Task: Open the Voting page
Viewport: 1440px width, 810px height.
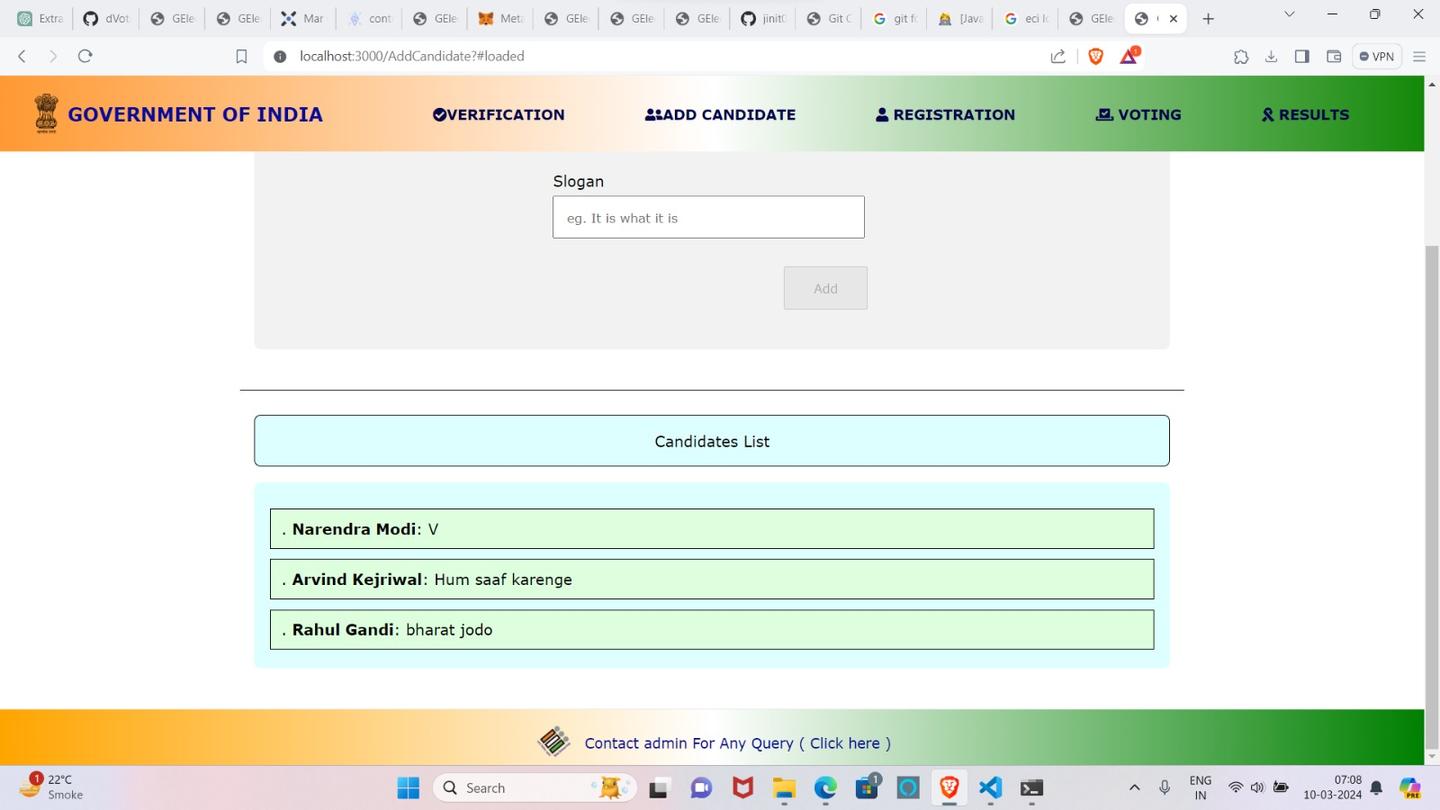Action: (x=1138, y=115)
